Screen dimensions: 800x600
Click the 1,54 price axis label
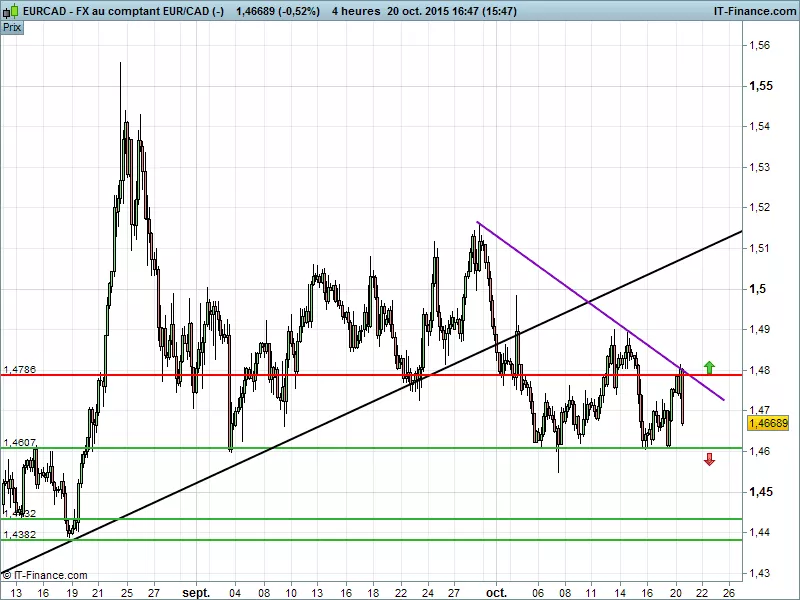click(x=759, y=126)
